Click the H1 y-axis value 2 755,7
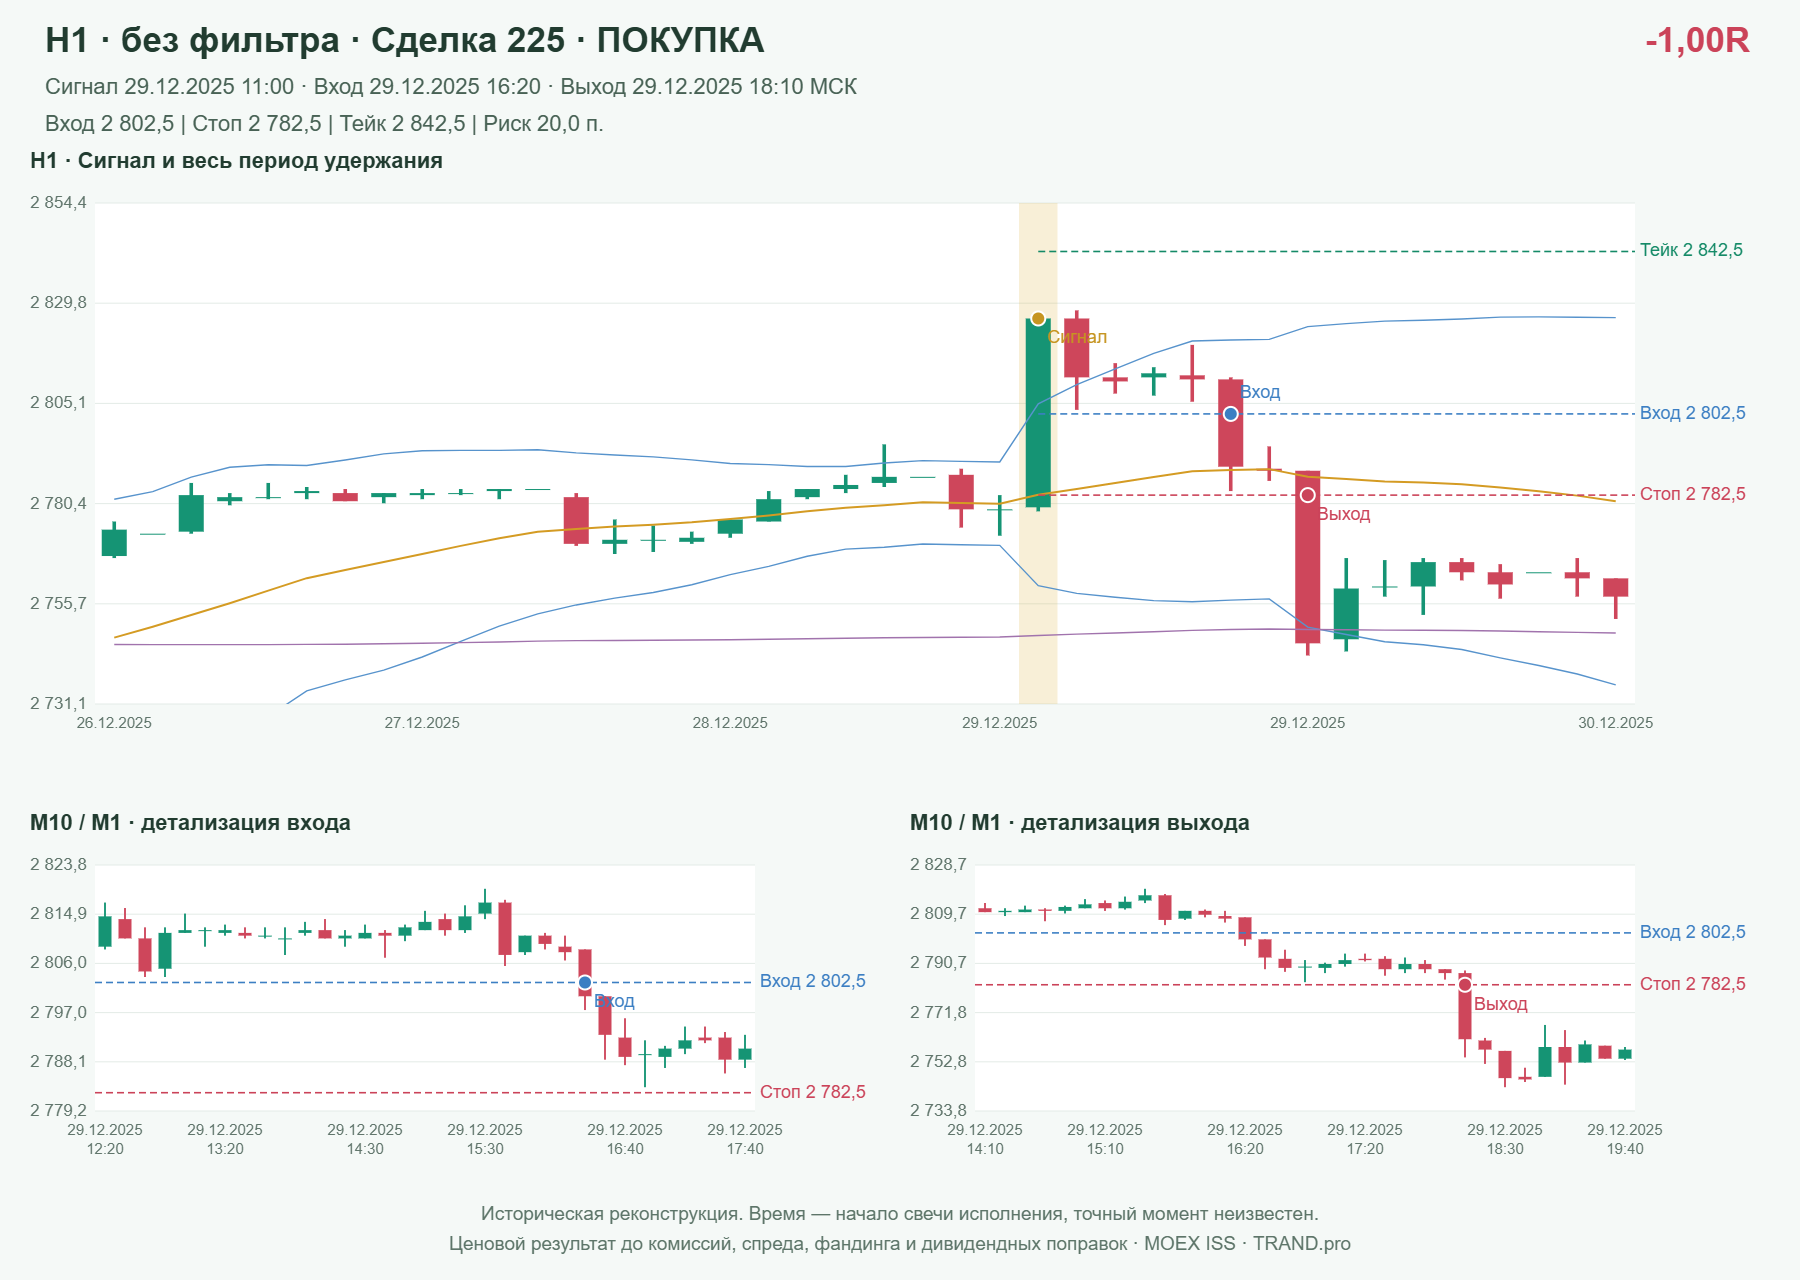This screenshot has width=1800, height=1280. pos(58,604)
